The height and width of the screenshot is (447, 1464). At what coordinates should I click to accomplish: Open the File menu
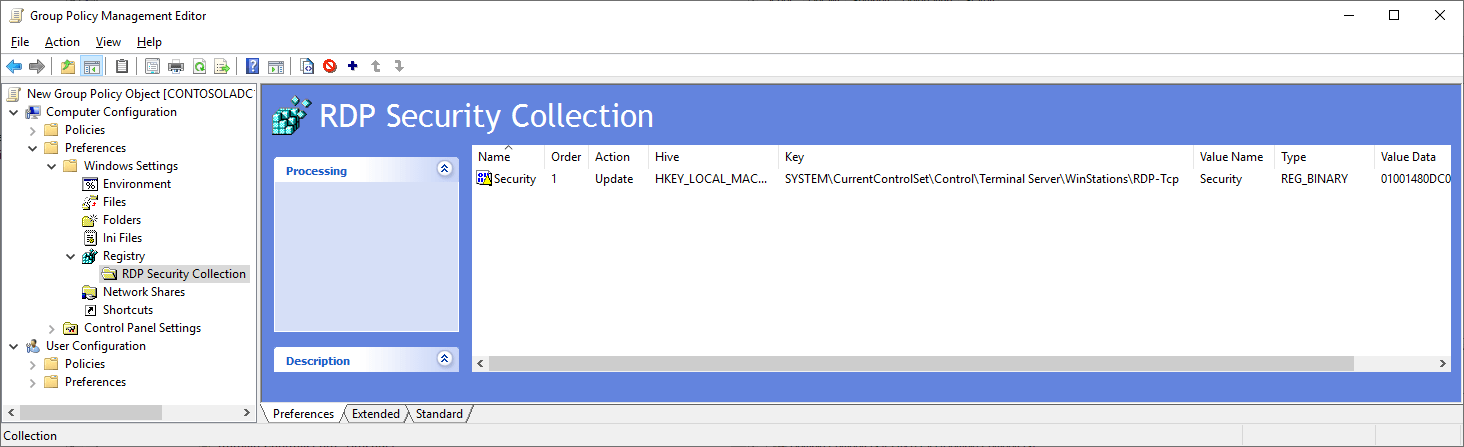pyautogui.click(x=20, y=42)
